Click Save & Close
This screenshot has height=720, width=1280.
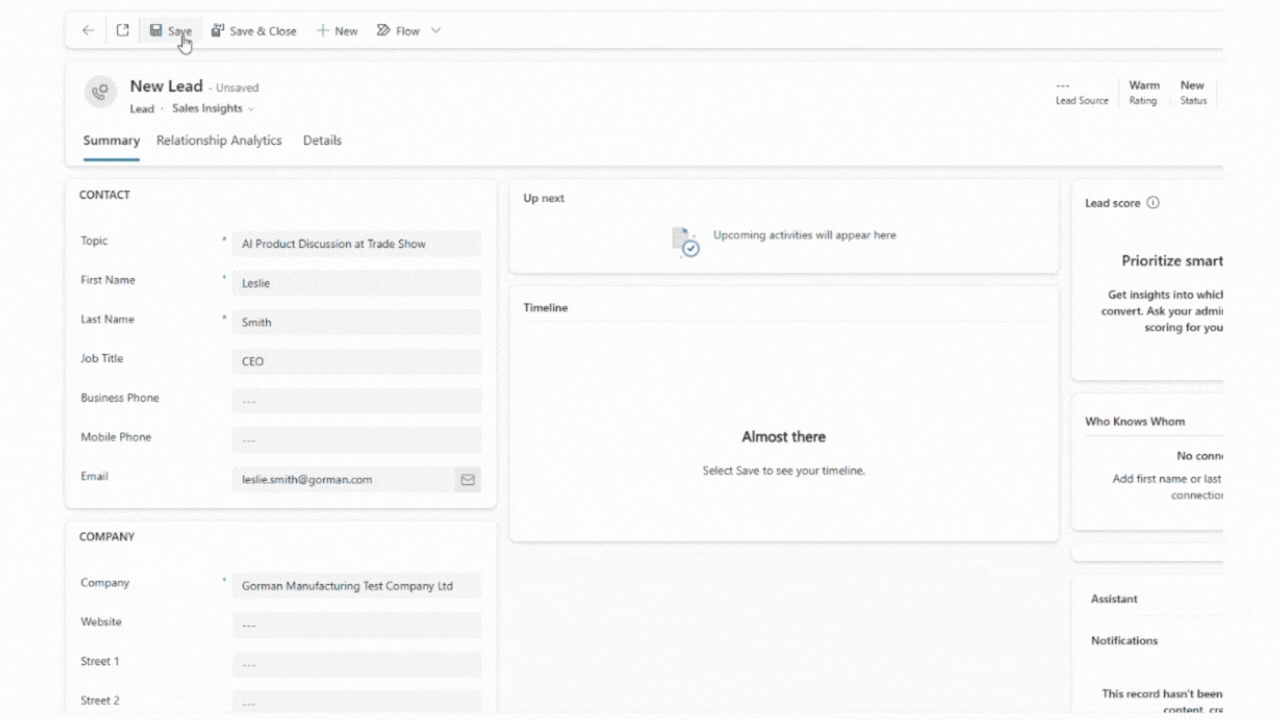coord(253,31)
